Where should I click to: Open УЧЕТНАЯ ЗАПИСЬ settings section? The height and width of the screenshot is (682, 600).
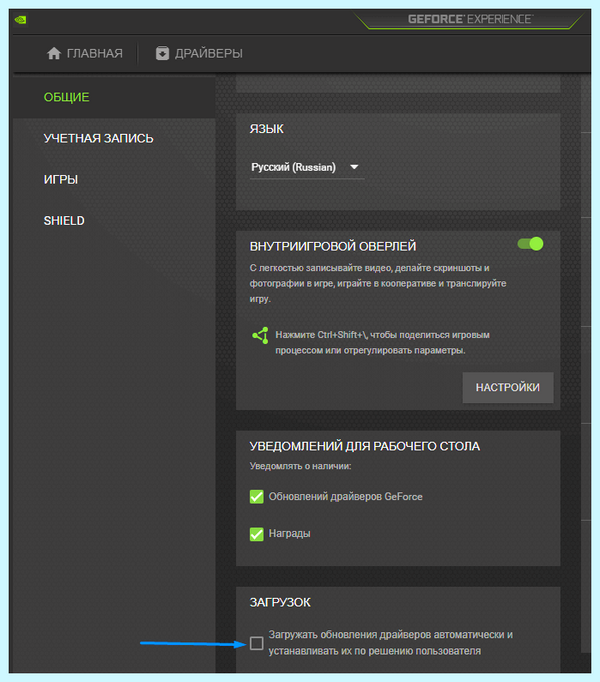(98, 138)
